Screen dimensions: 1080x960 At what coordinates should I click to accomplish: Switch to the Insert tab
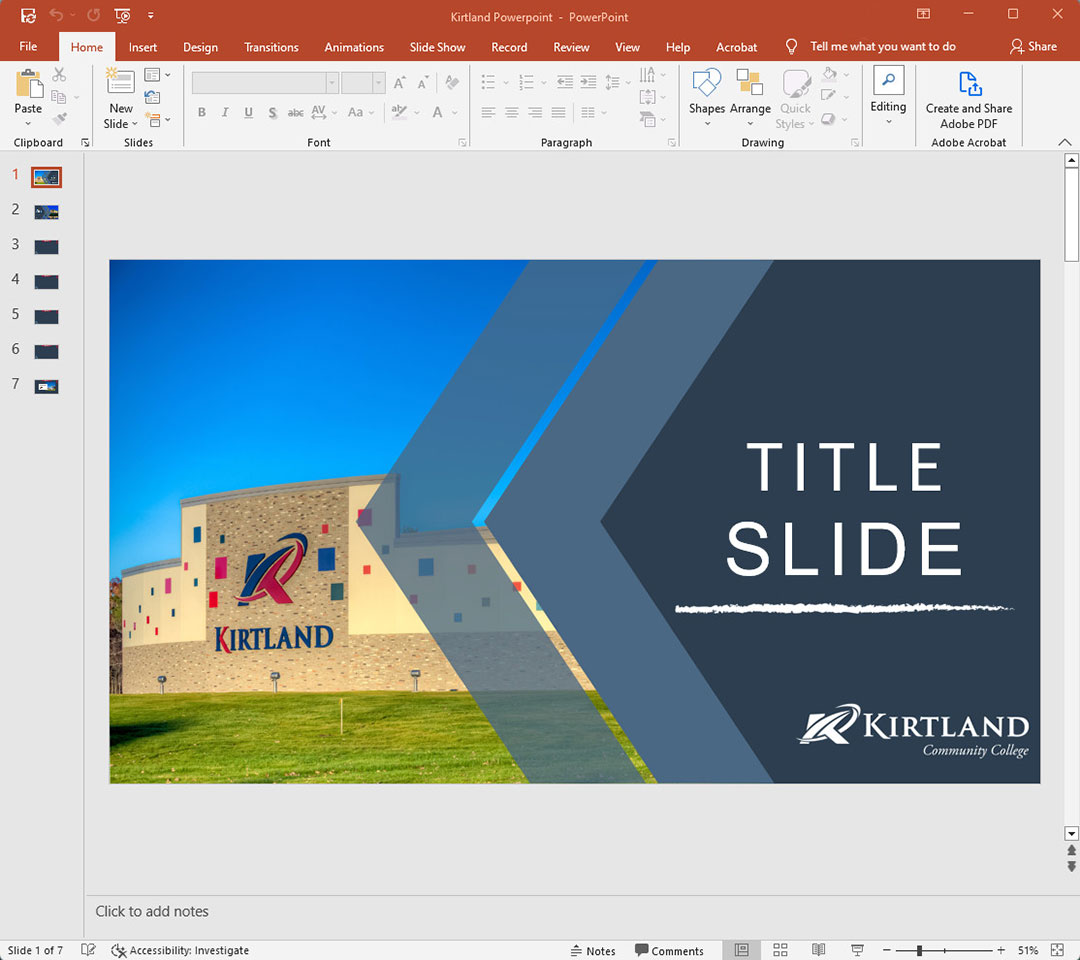point(143,47)
